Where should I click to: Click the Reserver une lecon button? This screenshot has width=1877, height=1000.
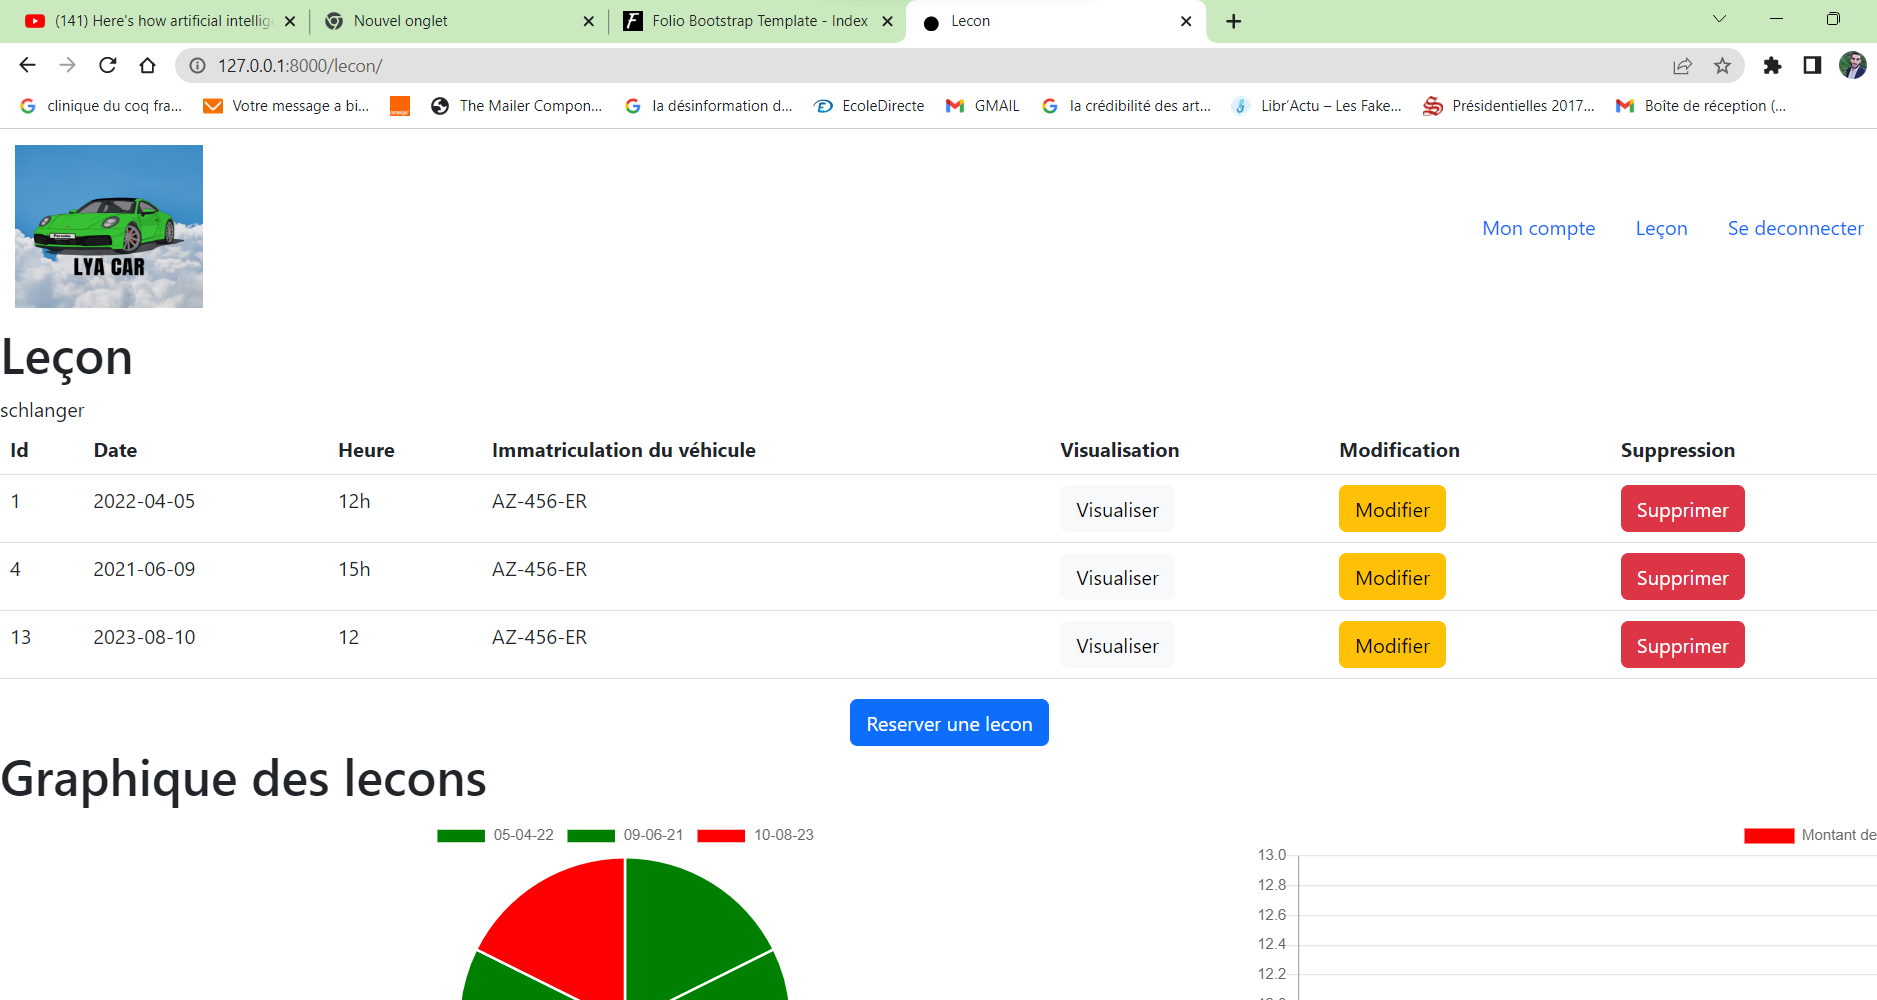948,722
